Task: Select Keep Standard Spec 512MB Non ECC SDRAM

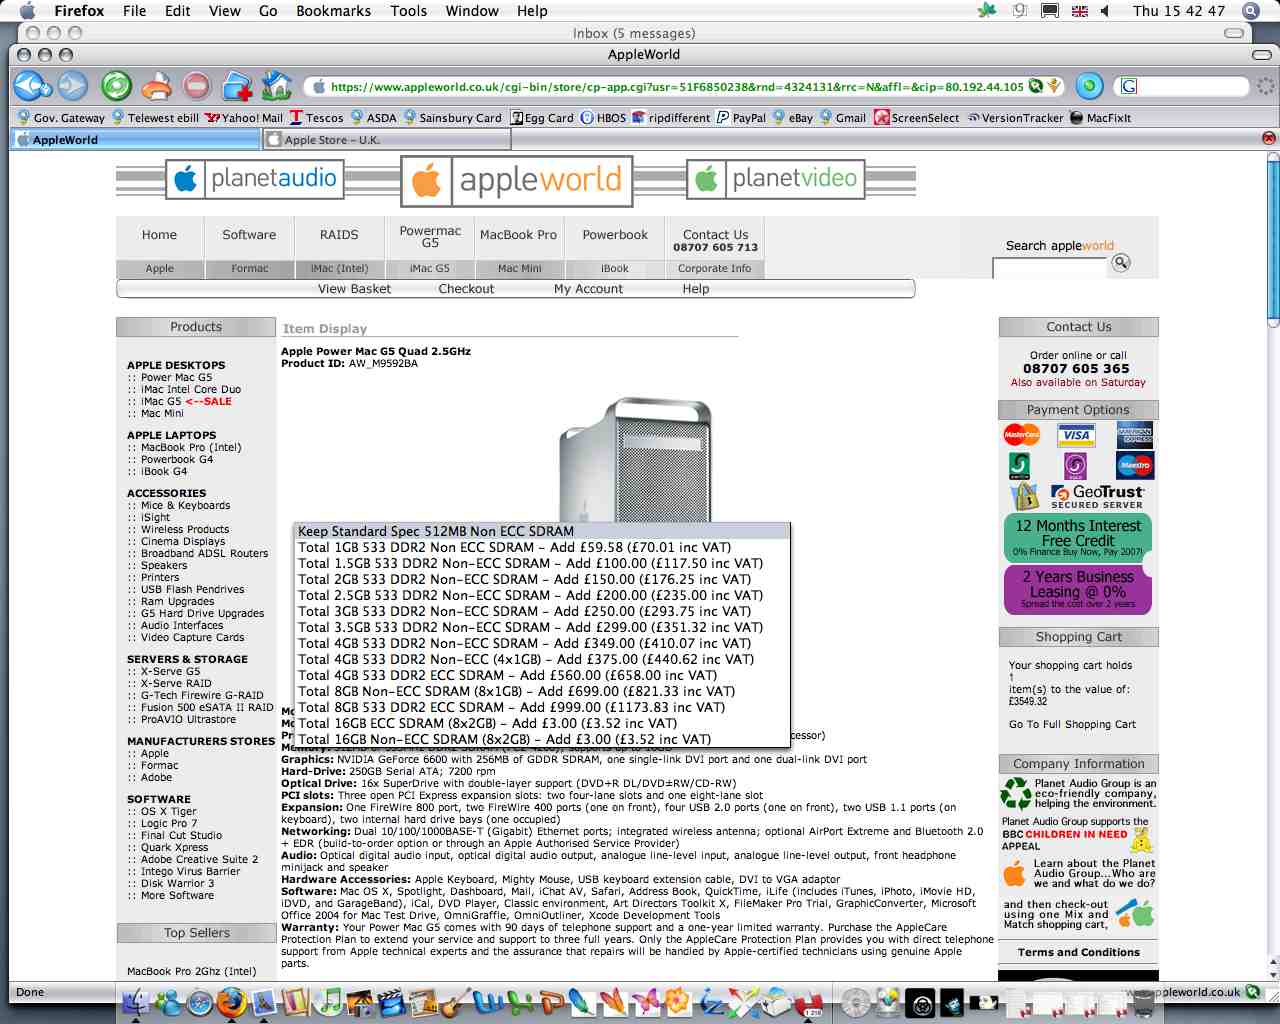Action: (543, 531)
